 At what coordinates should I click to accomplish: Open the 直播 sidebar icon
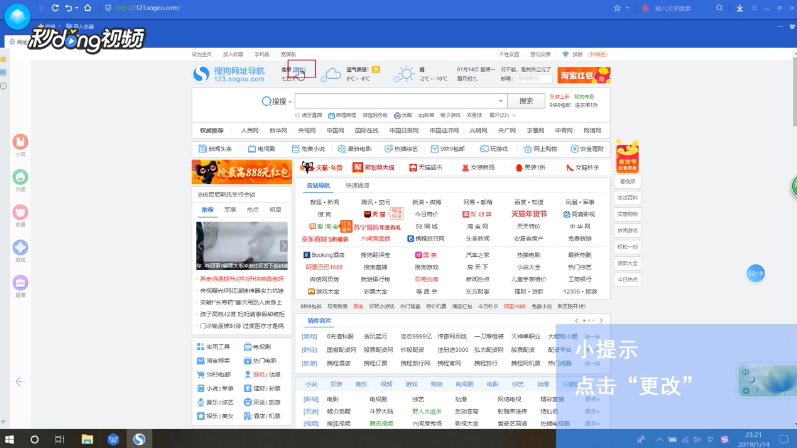point(20,283)
